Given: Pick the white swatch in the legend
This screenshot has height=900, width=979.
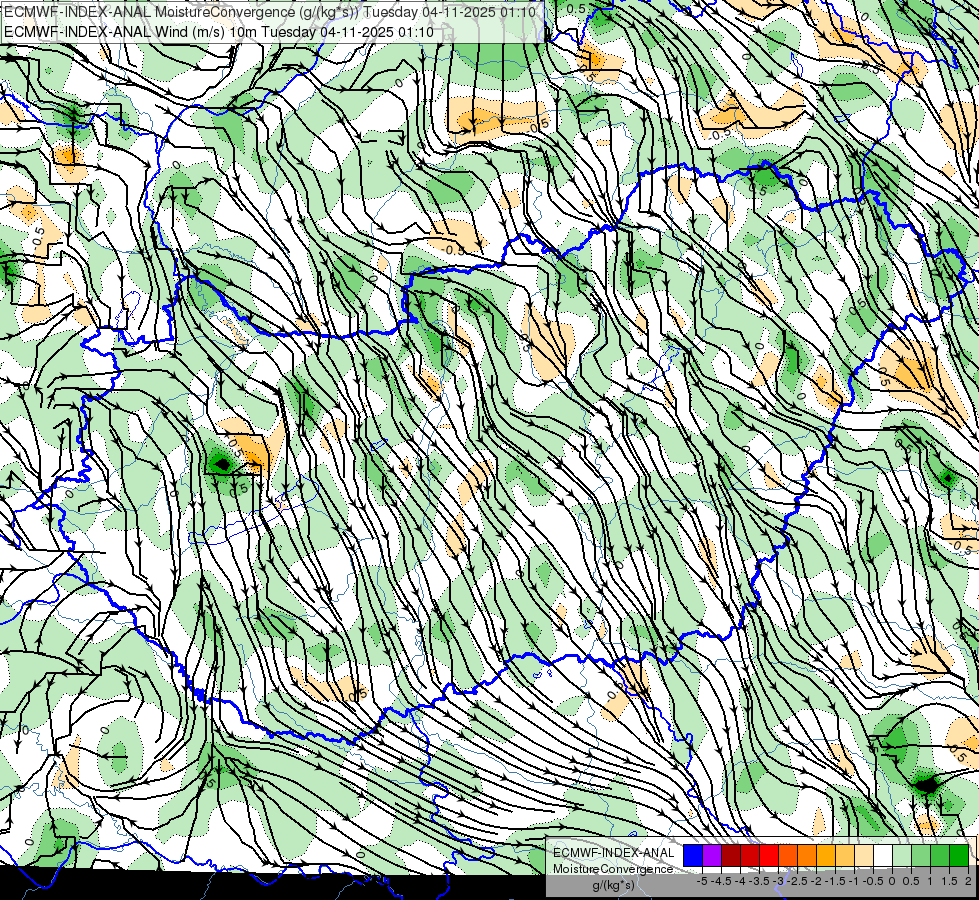Looking at the screenshot, I should click(x=883, y=855).
